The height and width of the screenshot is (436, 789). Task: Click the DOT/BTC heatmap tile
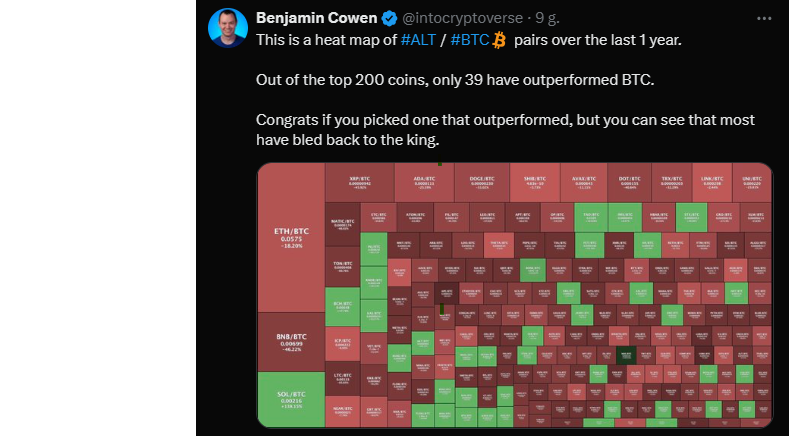(630, 182)
